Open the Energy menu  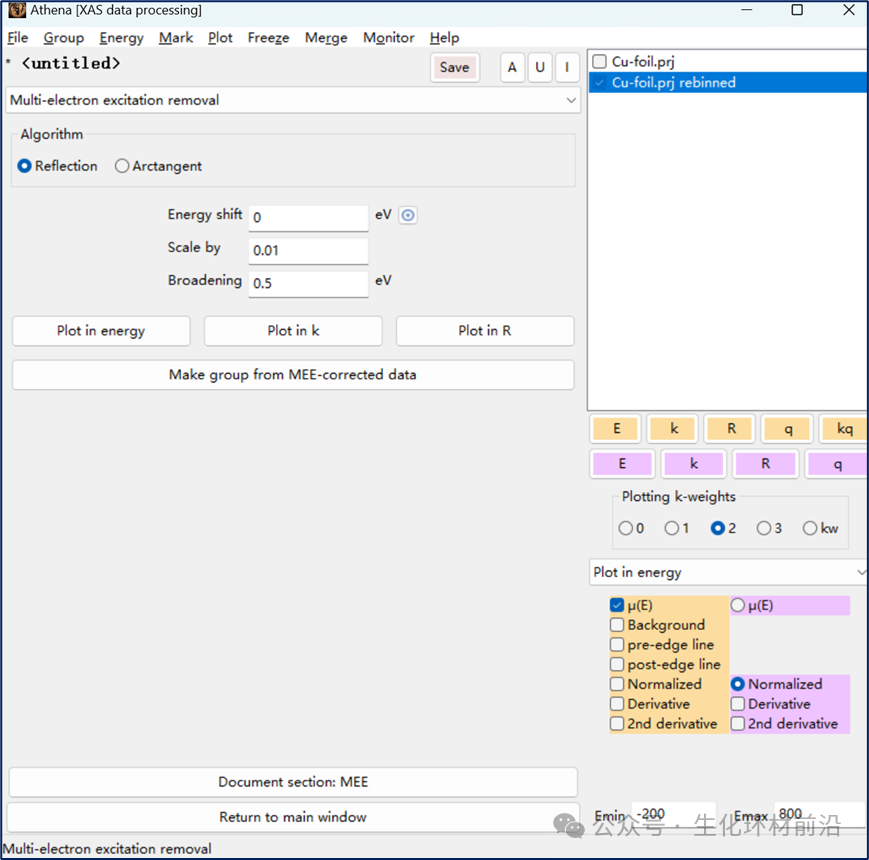pos(121,38)
